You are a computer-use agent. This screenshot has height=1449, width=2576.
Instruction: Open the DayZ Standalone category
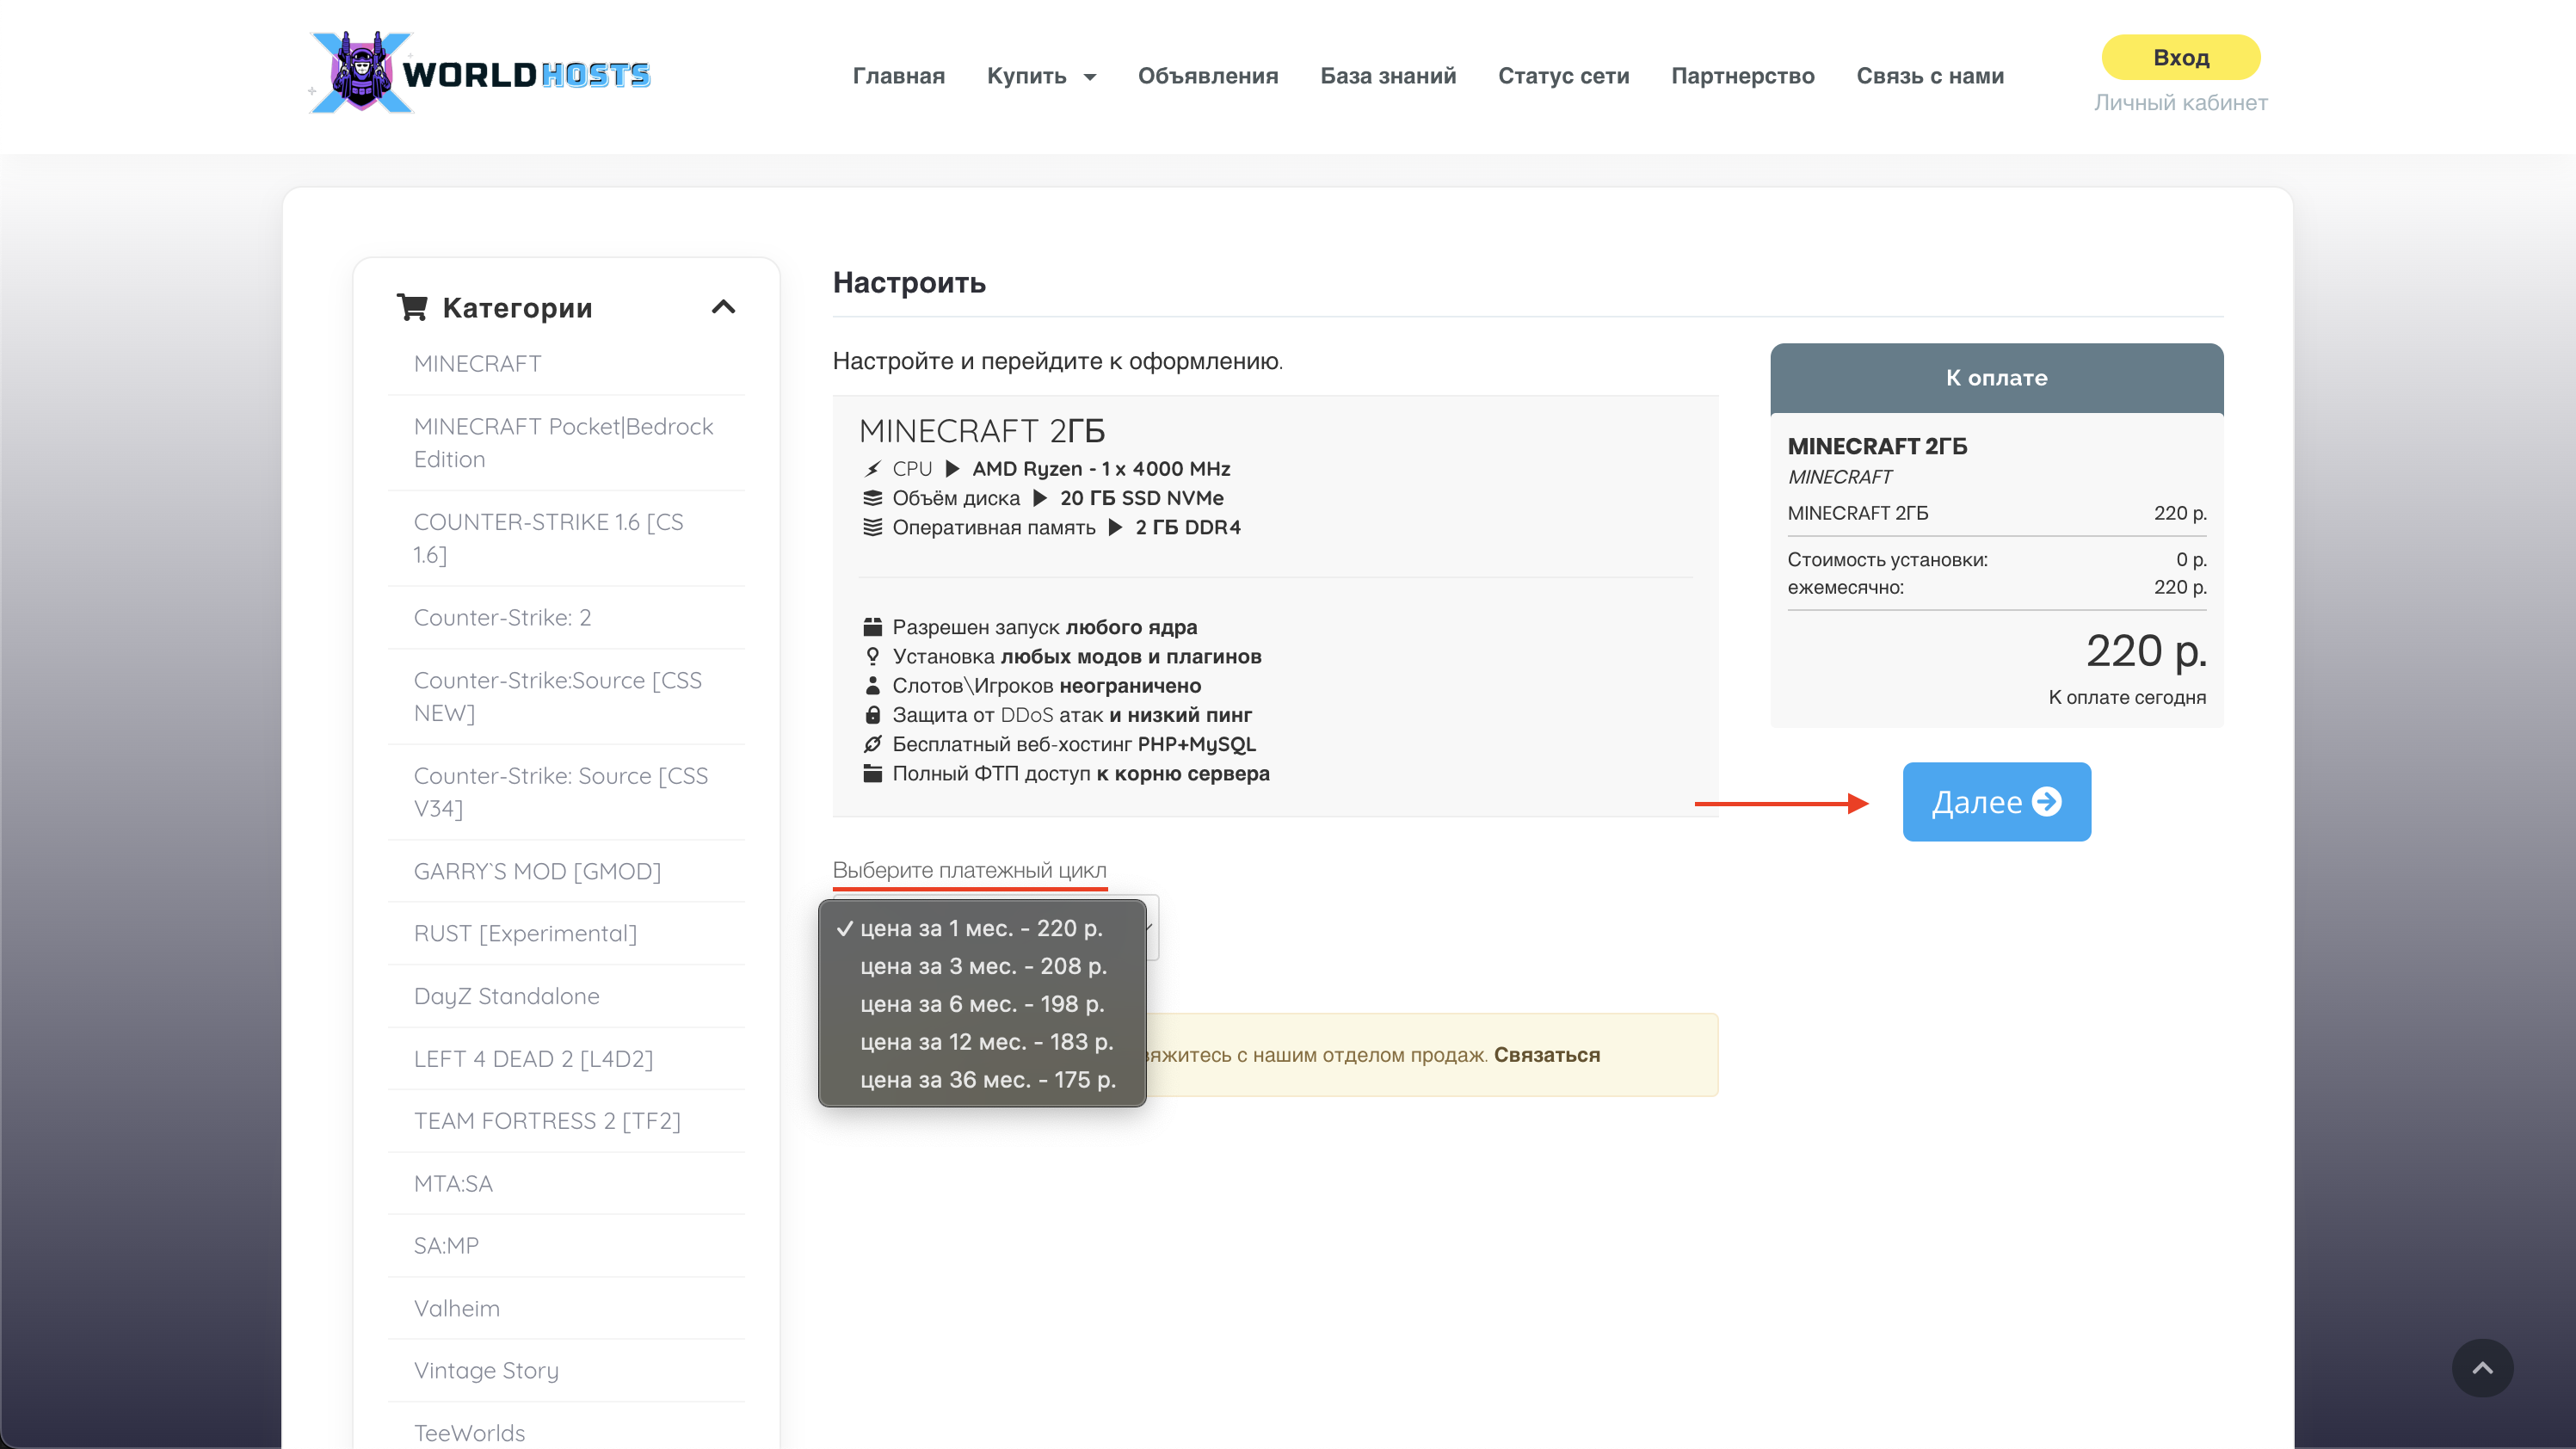(x=506, y=996)
